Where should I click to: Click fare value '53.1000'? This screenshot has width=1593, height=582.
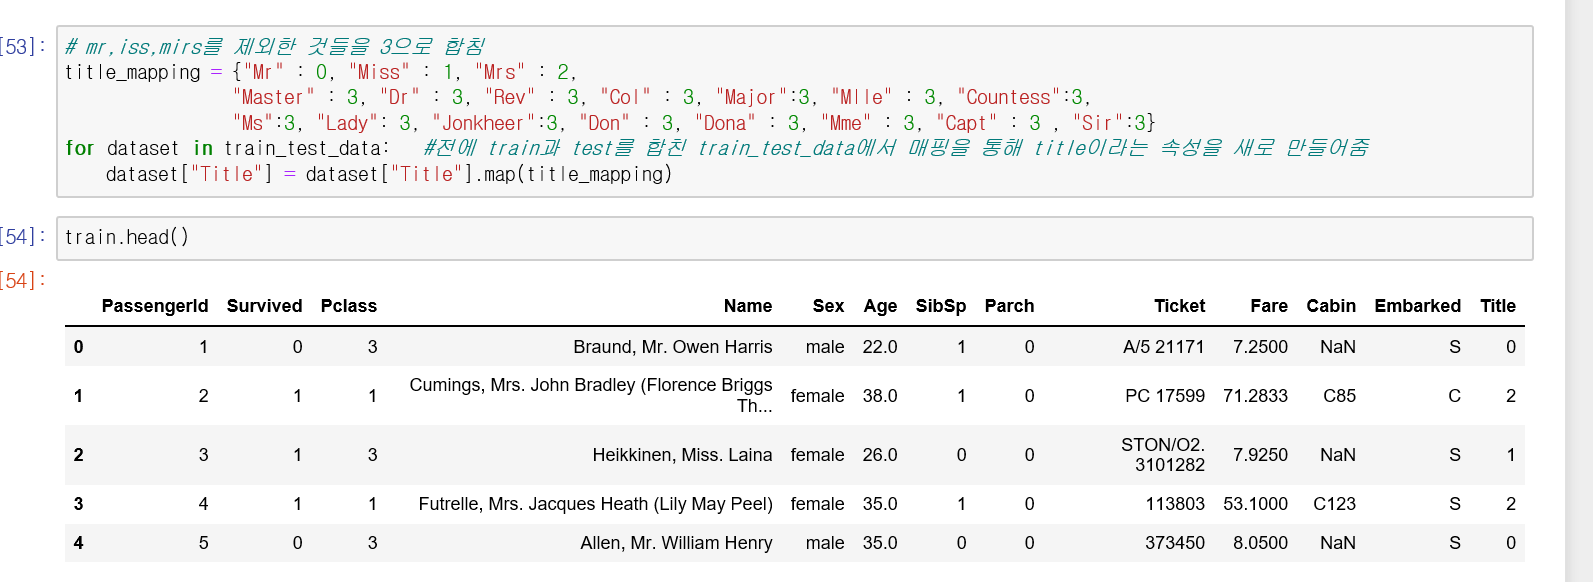point(1255,504)
